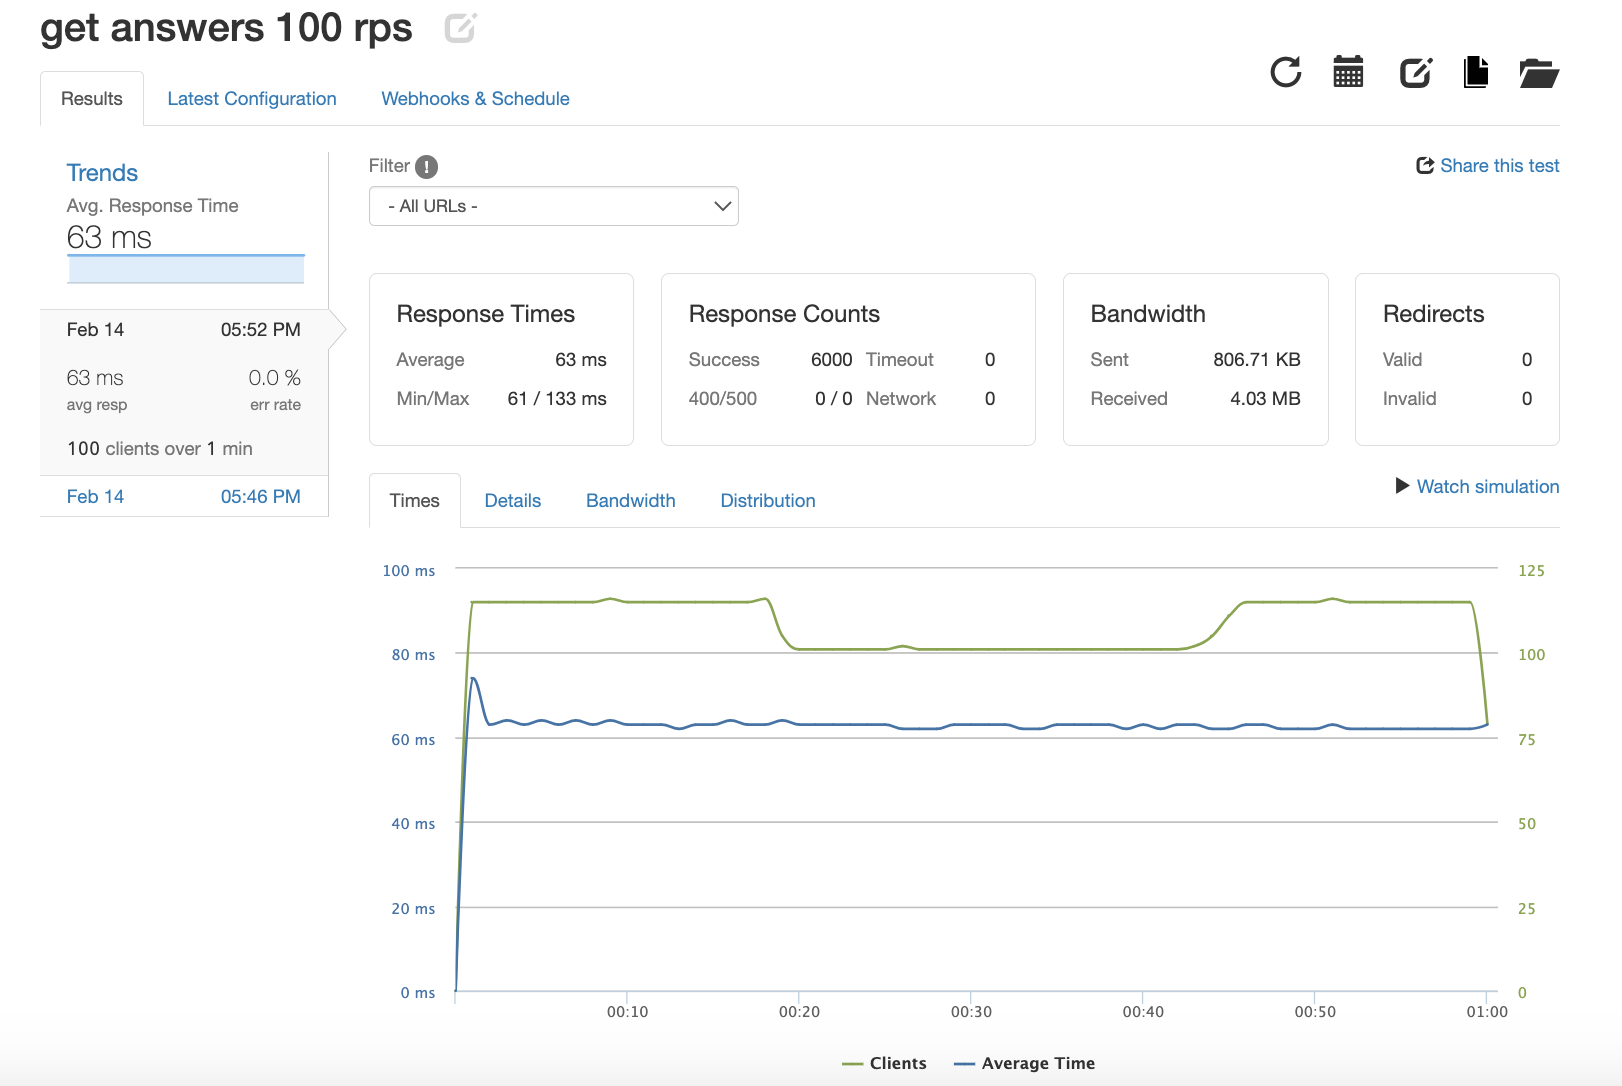
Task: Click the Response Counts card title
Action: [x=784, y=314]
